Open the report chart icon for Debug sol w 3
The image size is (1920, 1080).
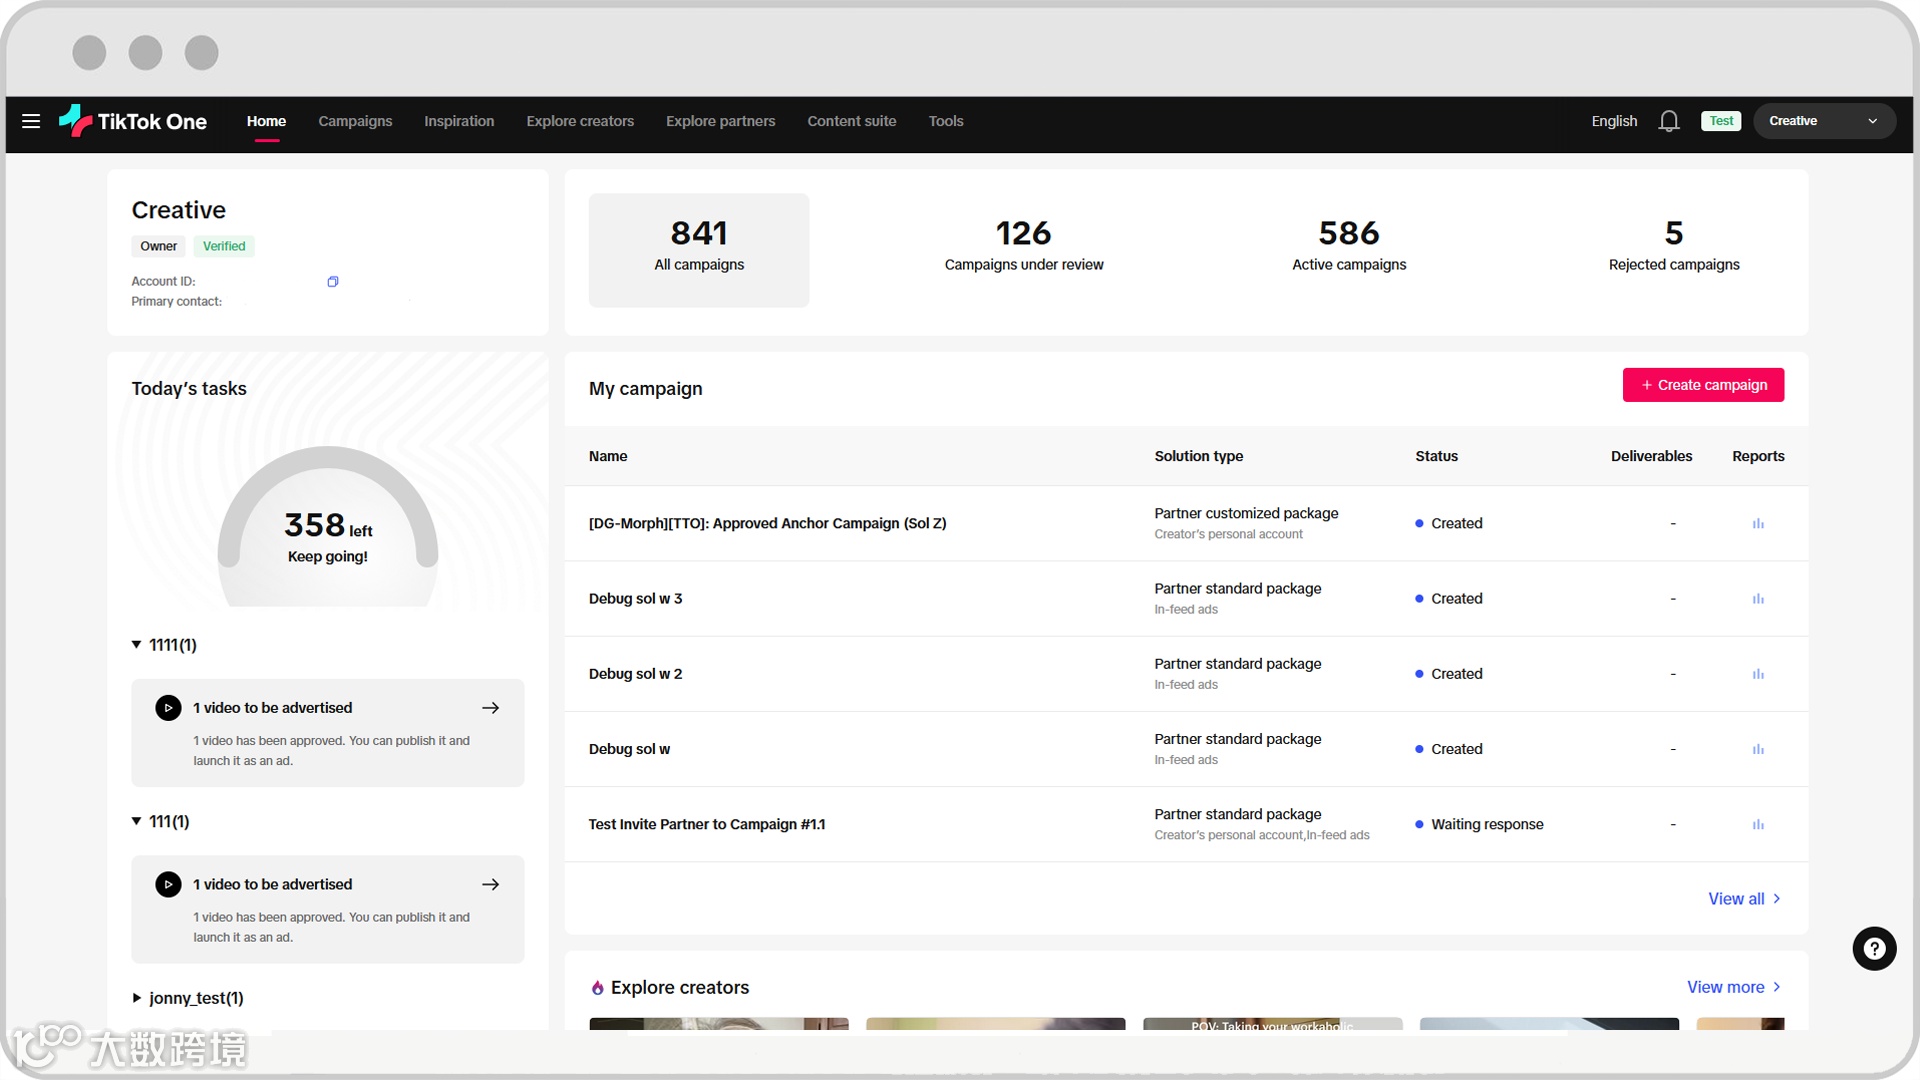[x=1758, y=599]
